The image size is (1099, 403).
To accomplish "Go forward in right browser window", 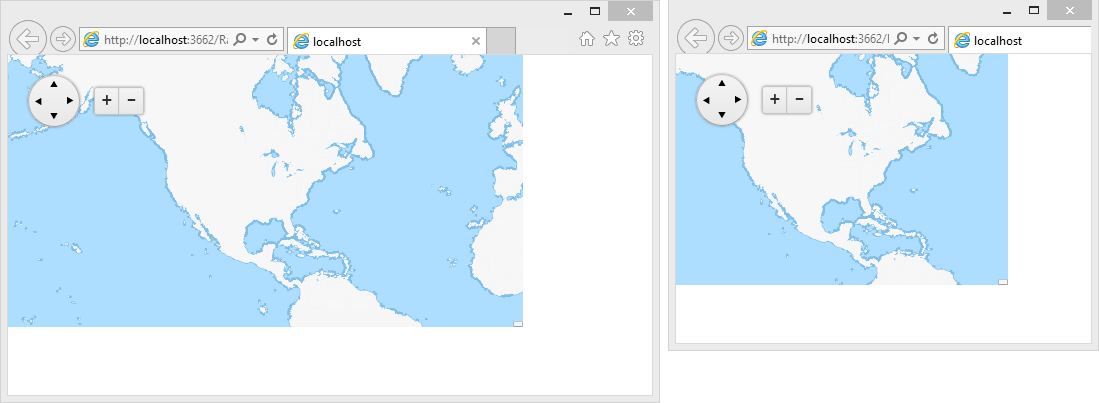I will [731, 39].
